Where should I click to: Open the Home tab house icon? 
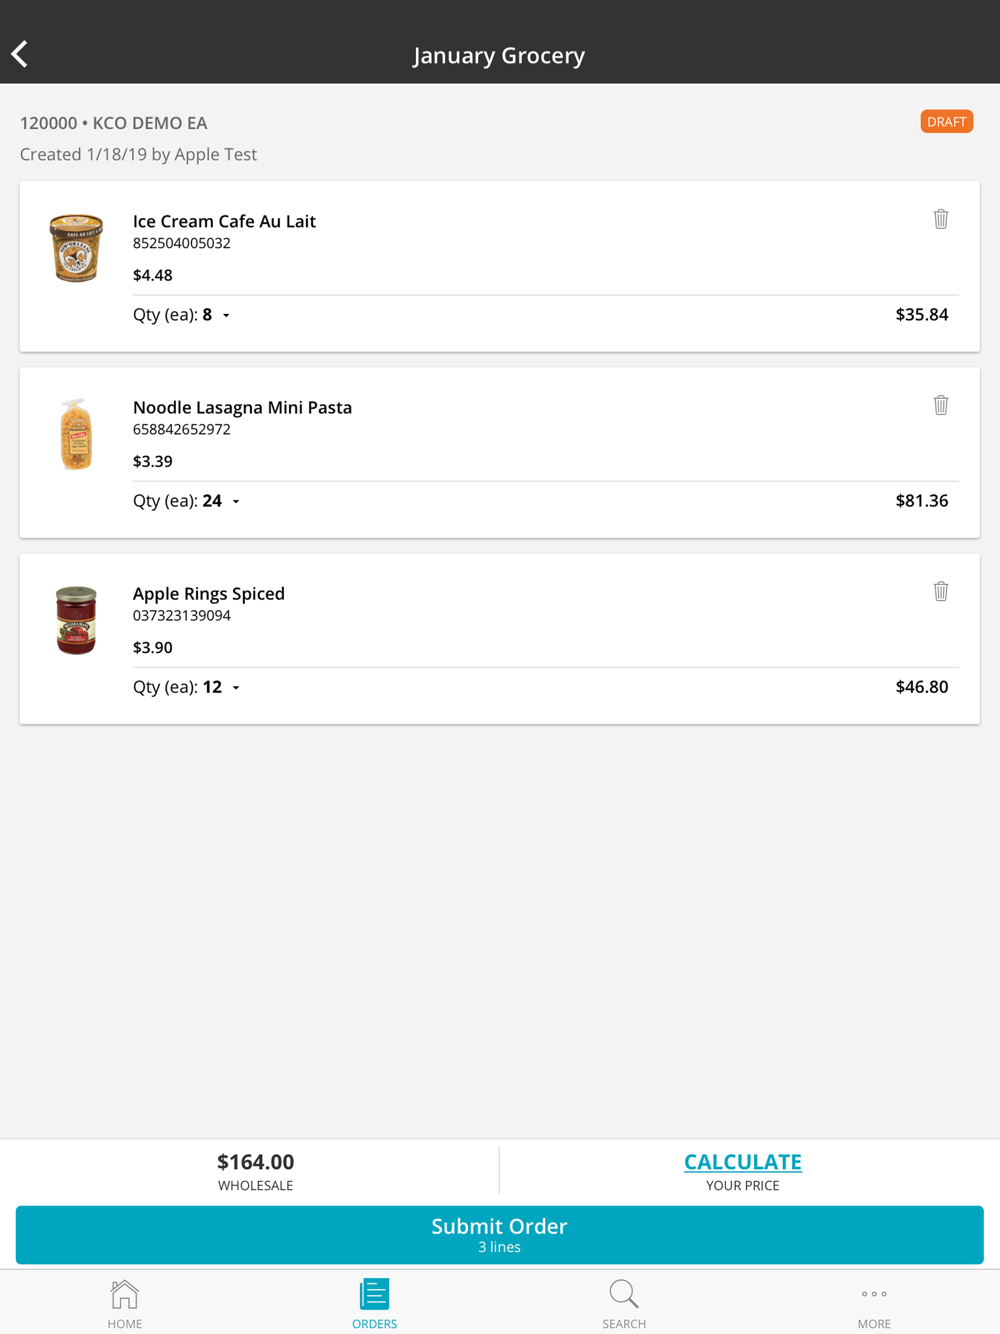pyautogui.click(x=125, y=1294)
